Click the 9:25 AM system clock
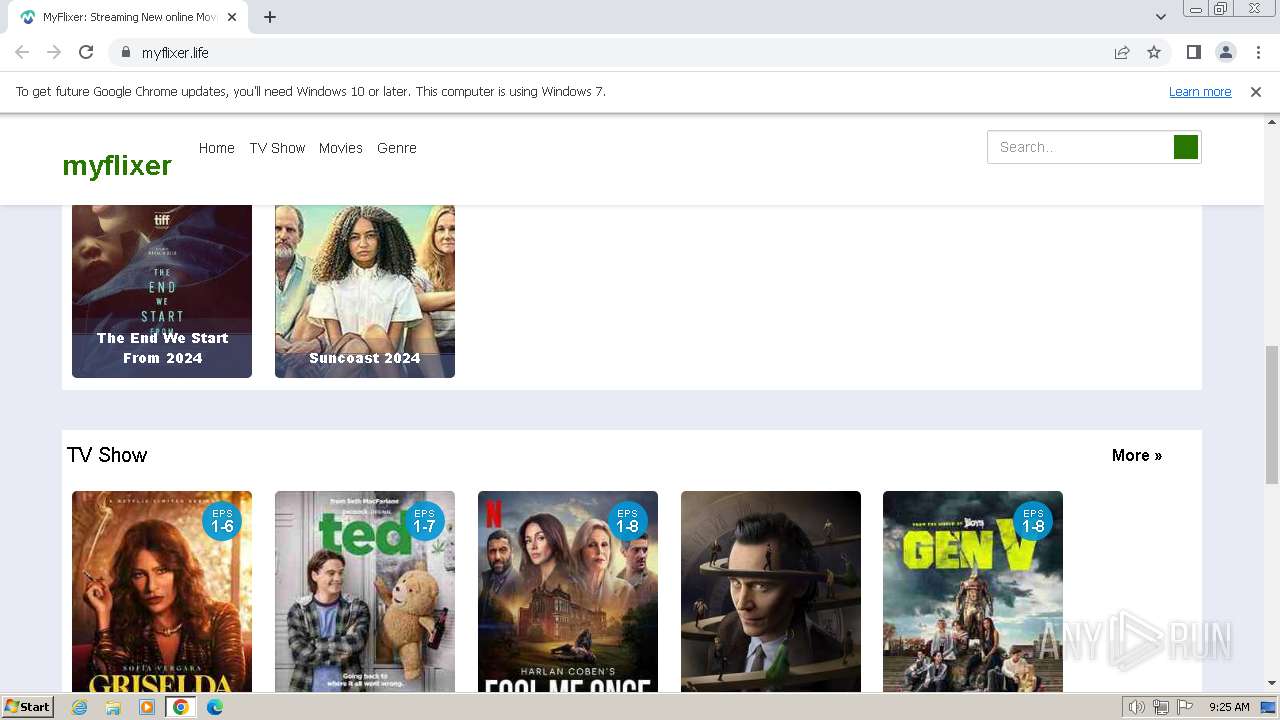The width and height of the screenshot is (1280, 720). [x=1229, y=707]
